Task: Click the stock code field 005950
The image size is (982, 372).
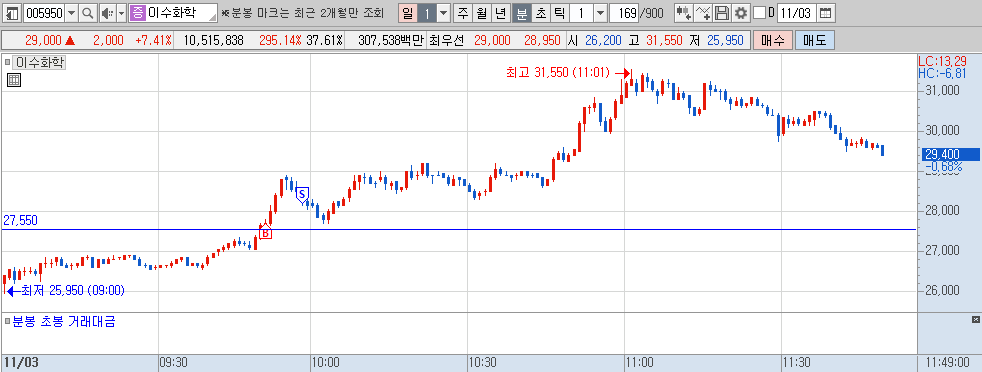Action: pos(43,13)
